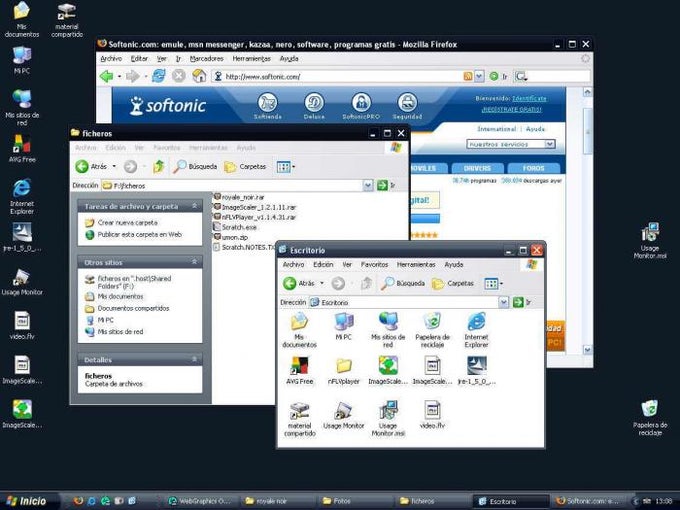Select Usage Monitor.msi desktop icon on right
The image size is (680, 510).
click(650, 241)
